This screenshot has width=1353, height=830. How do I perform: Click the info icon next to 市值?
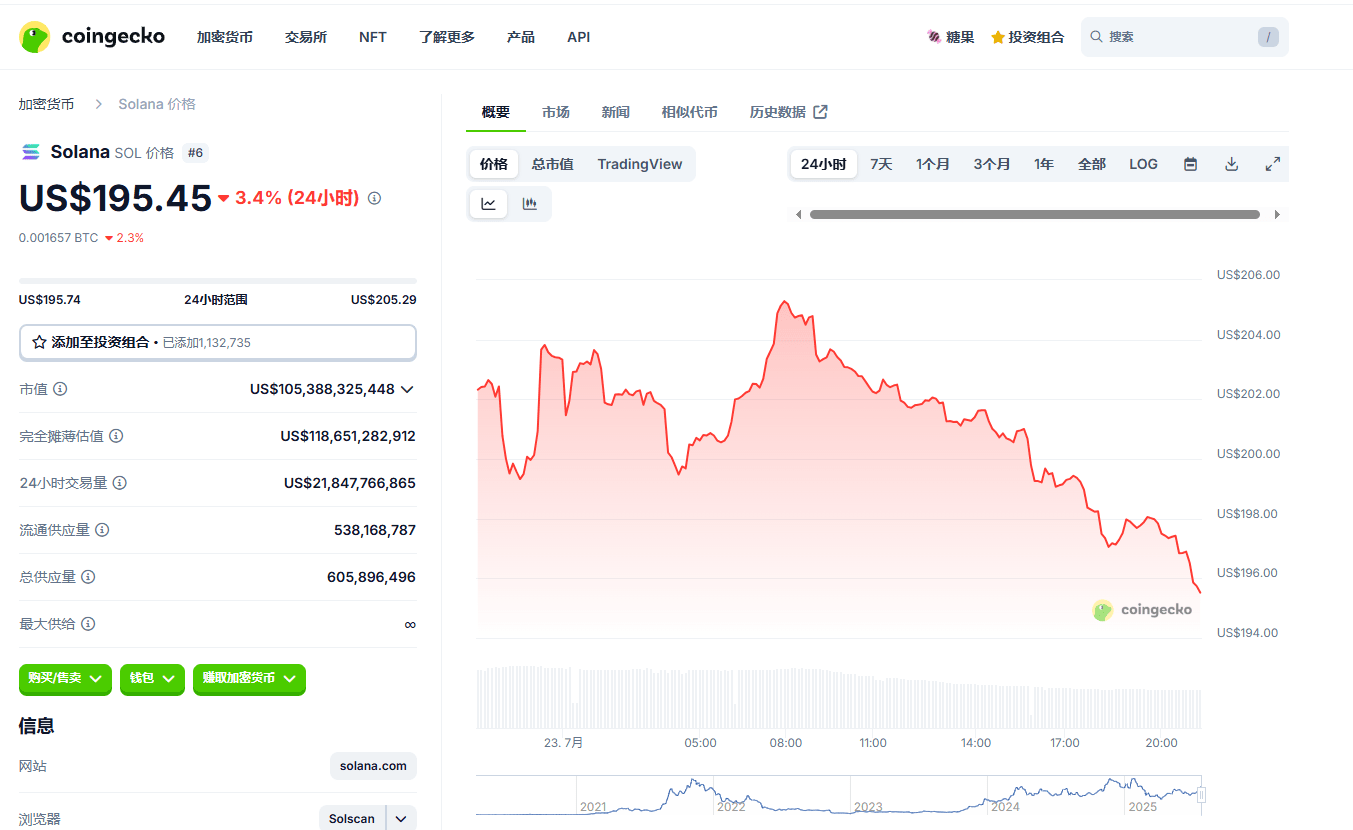pyautogui.click(x=60, y=389)
